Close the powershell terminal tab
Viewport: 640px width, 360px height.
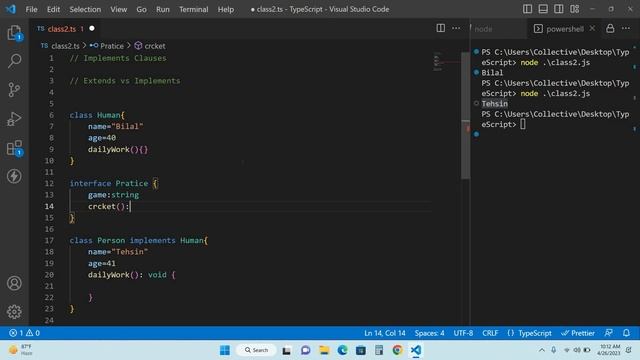[592, 28]
